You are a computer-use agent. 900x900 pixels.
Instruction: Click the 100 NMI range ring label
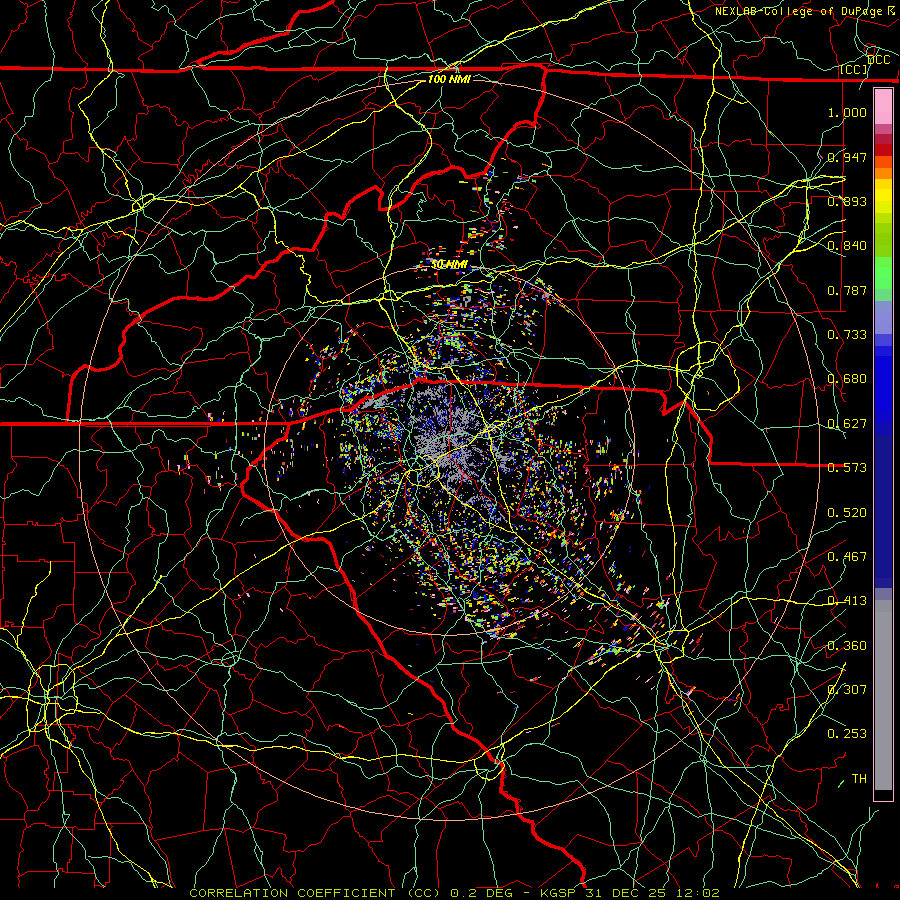coord(449,79)
